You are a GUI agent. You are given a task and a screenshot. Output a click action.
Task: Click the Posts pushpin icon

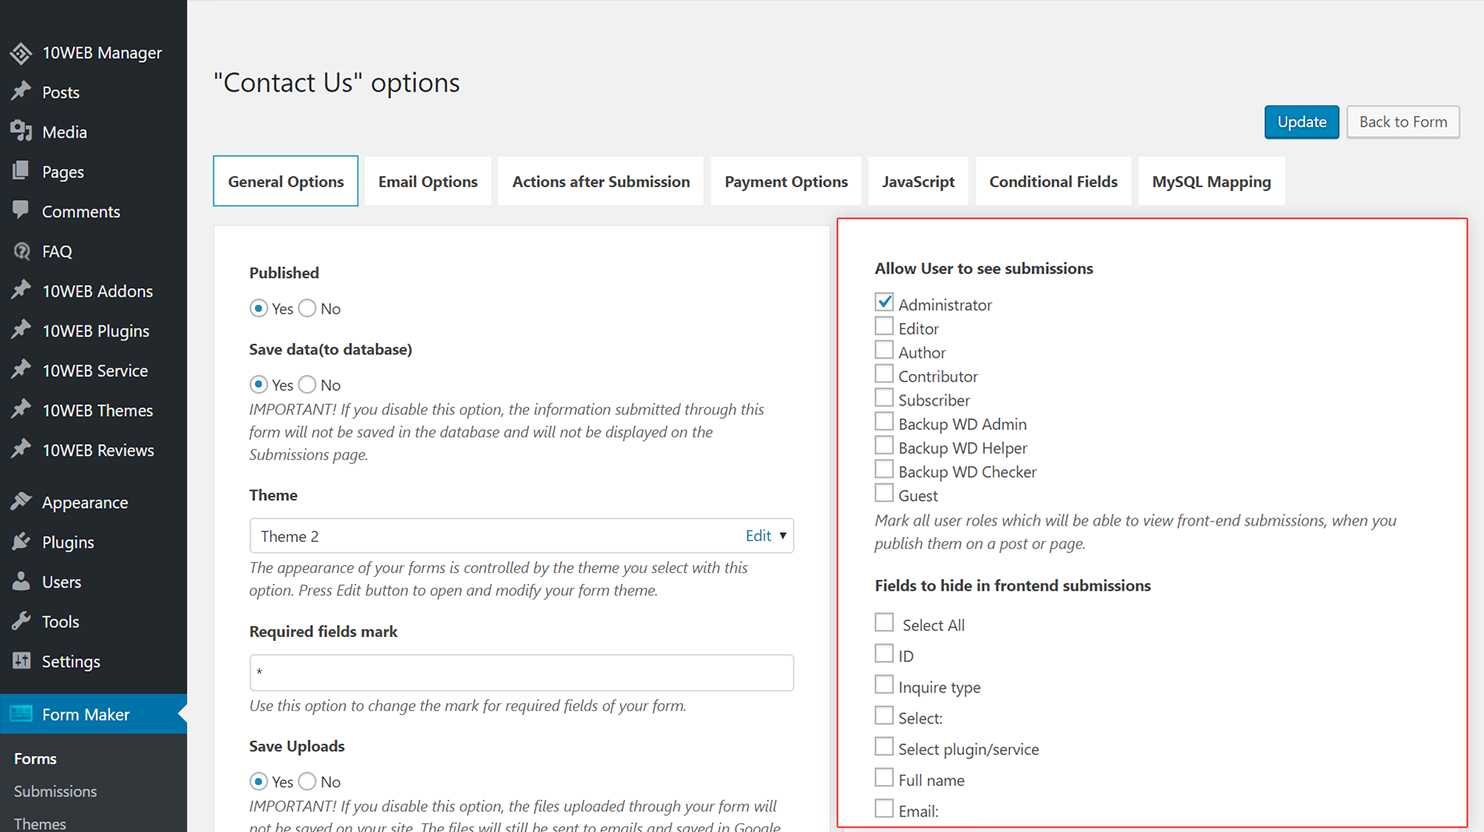(x=21, y=92)
